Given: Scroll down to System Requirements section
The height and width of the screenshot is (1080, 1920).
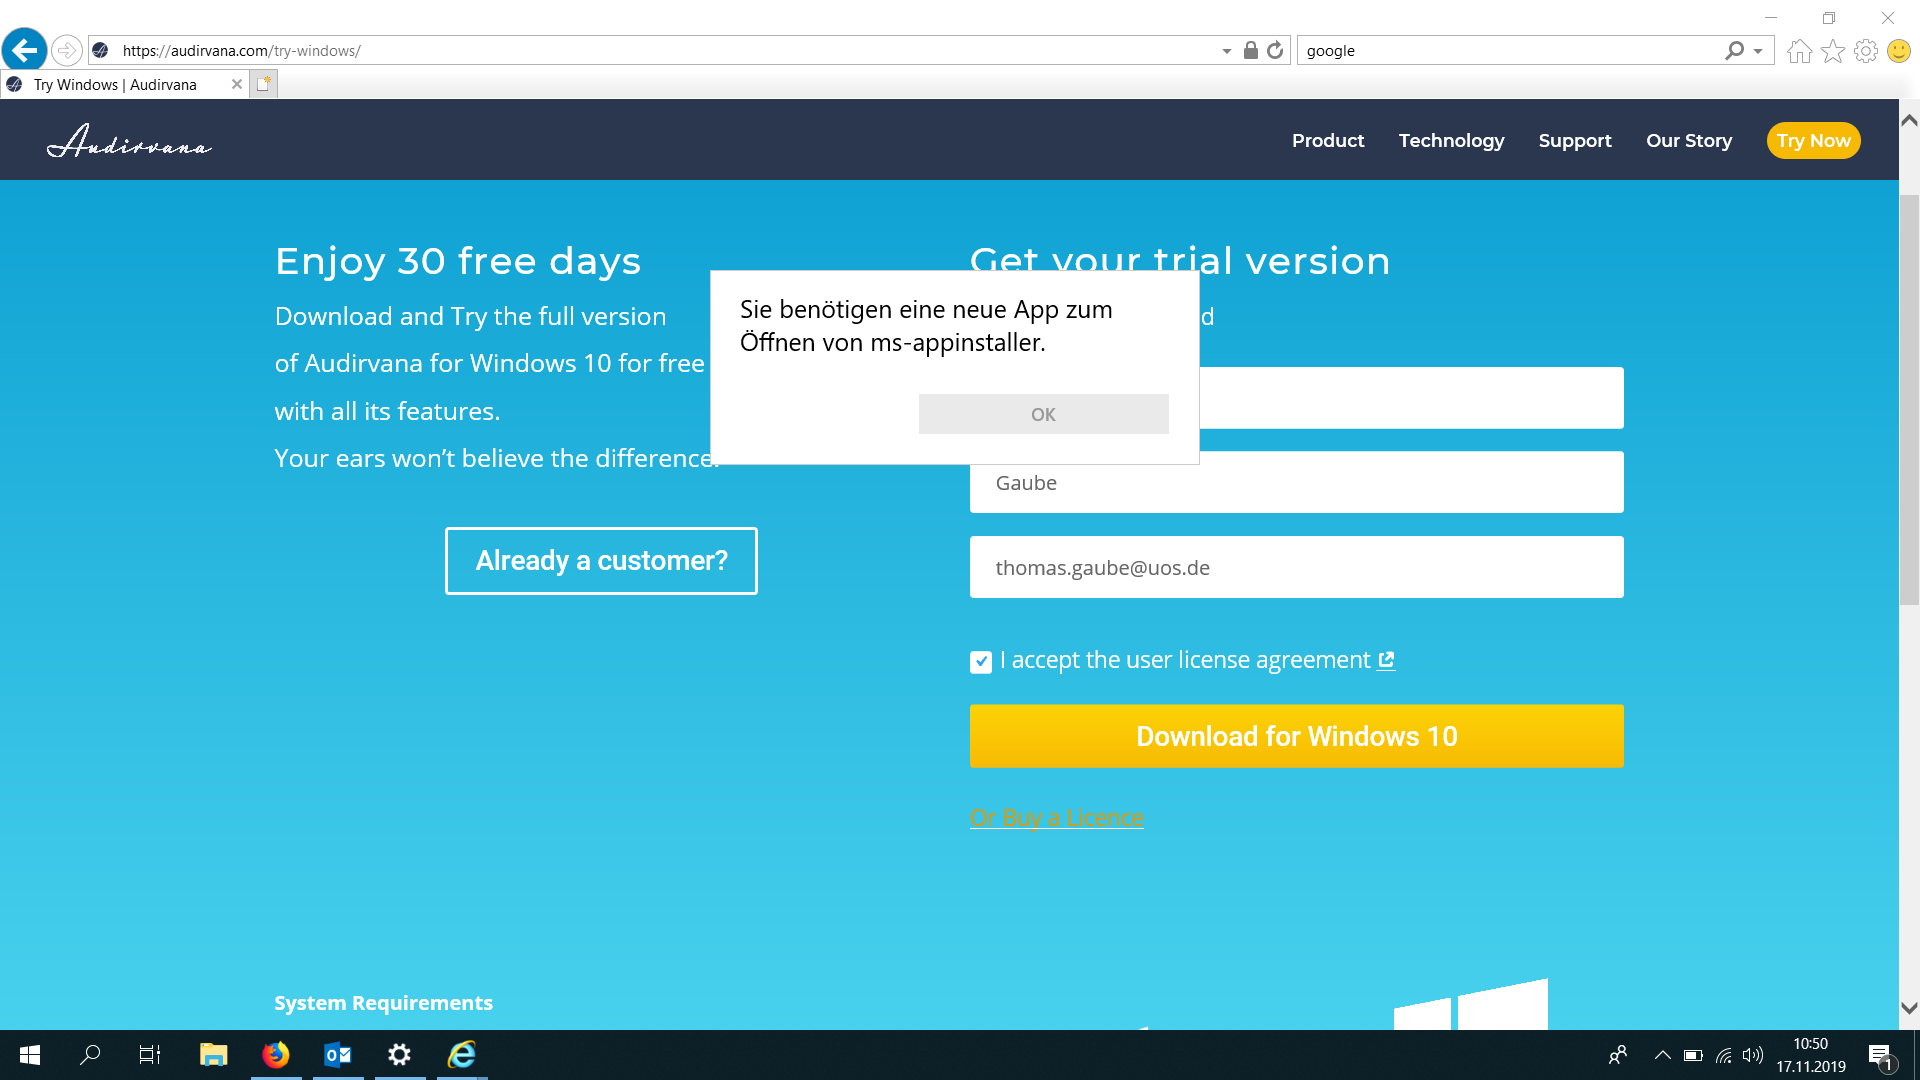Looking at the screenshot, I should pos(382,1002).
